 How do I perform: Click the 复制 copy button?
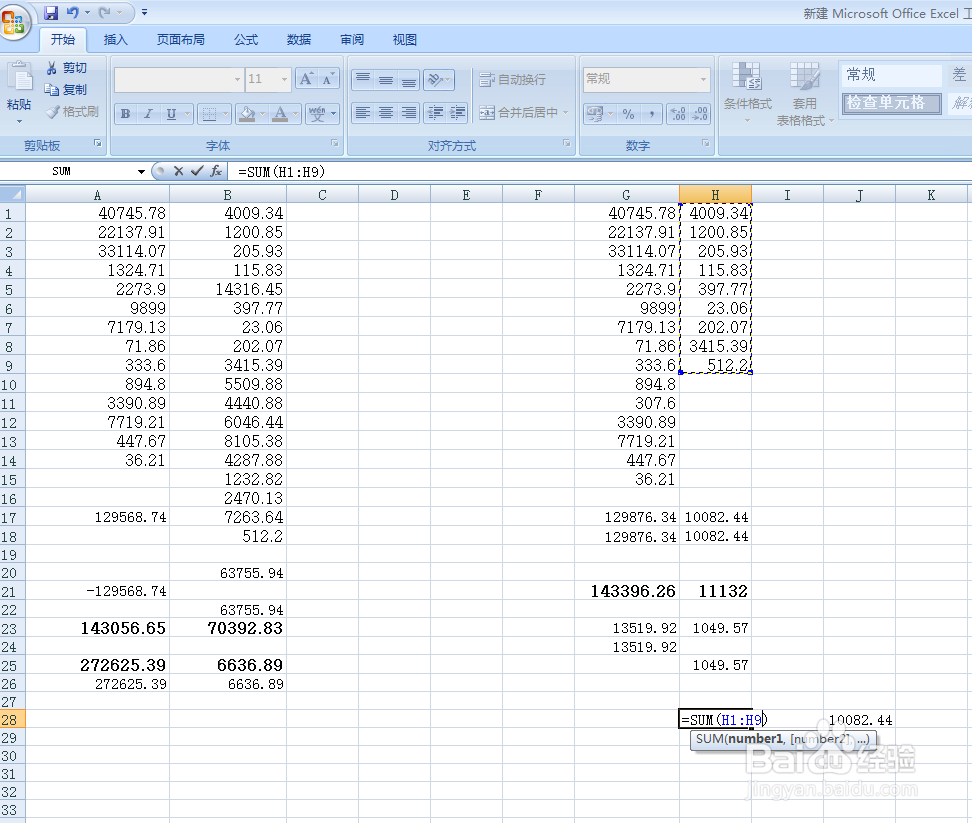(66, 90)
